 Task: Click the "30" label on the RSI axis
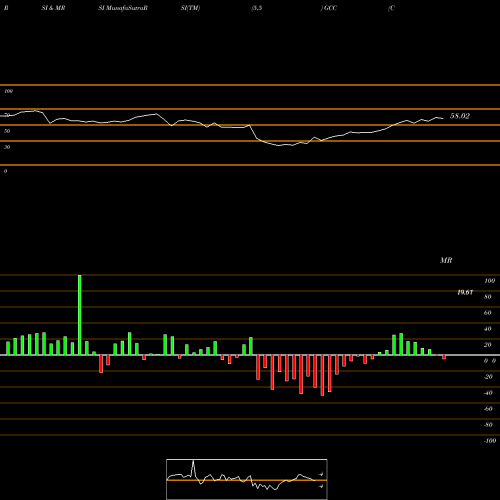pyautogui.click(x=7, y=147)
